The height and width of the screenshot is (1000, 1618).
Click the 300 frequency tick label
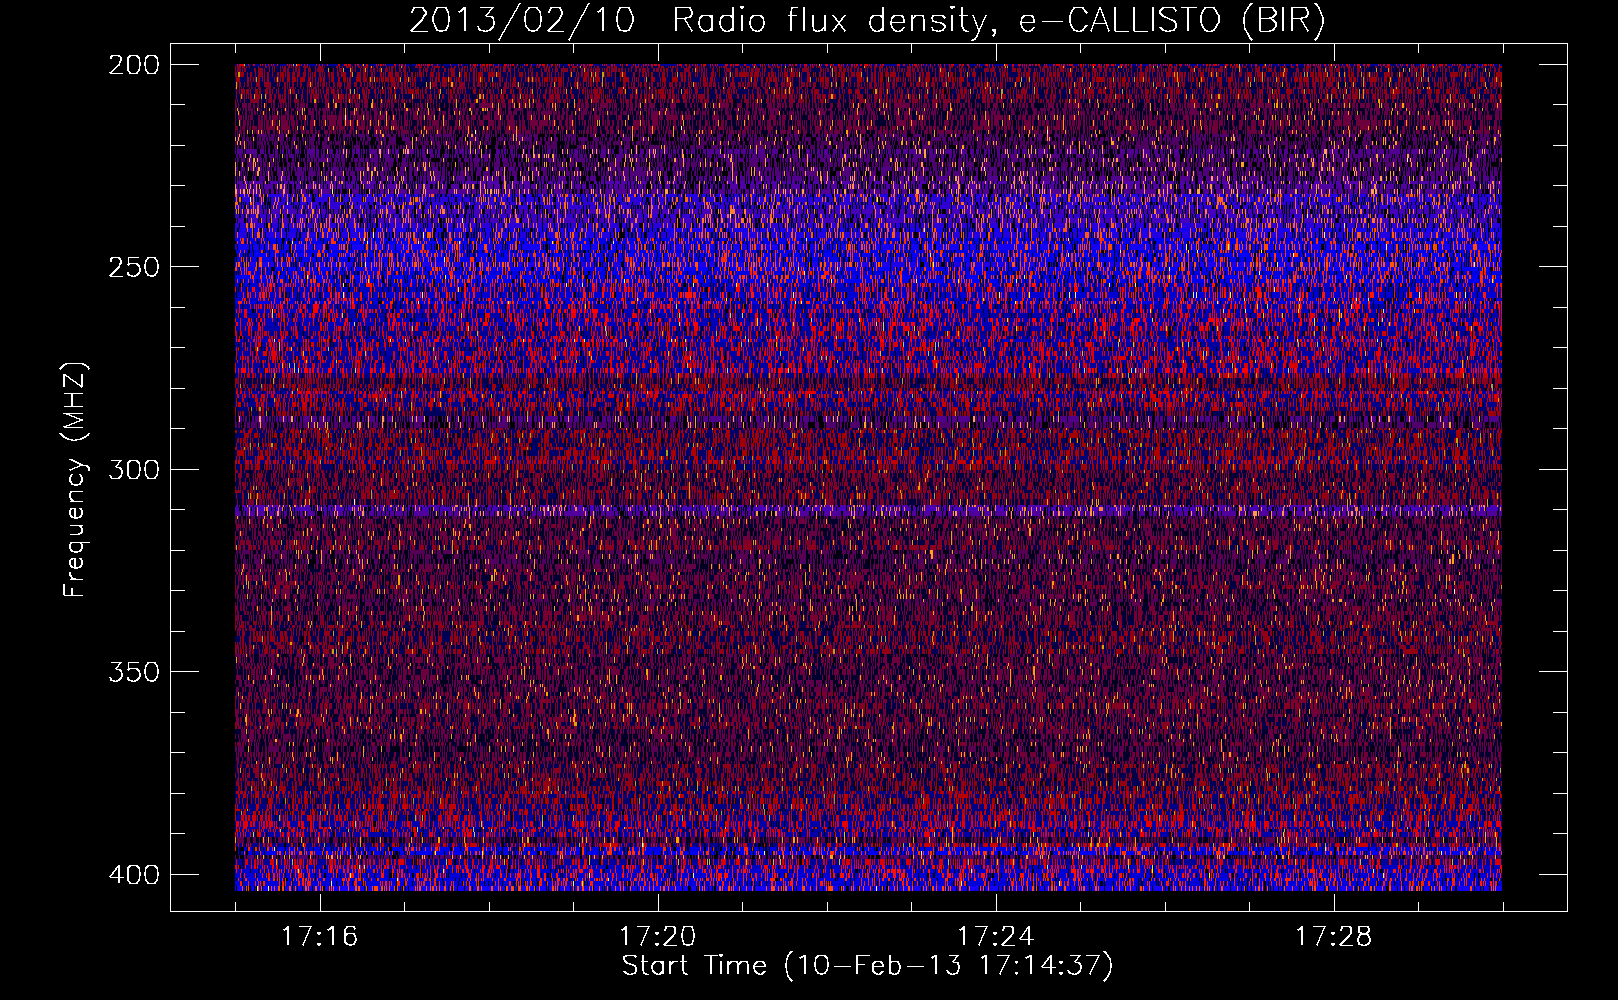tap(133, 470)
